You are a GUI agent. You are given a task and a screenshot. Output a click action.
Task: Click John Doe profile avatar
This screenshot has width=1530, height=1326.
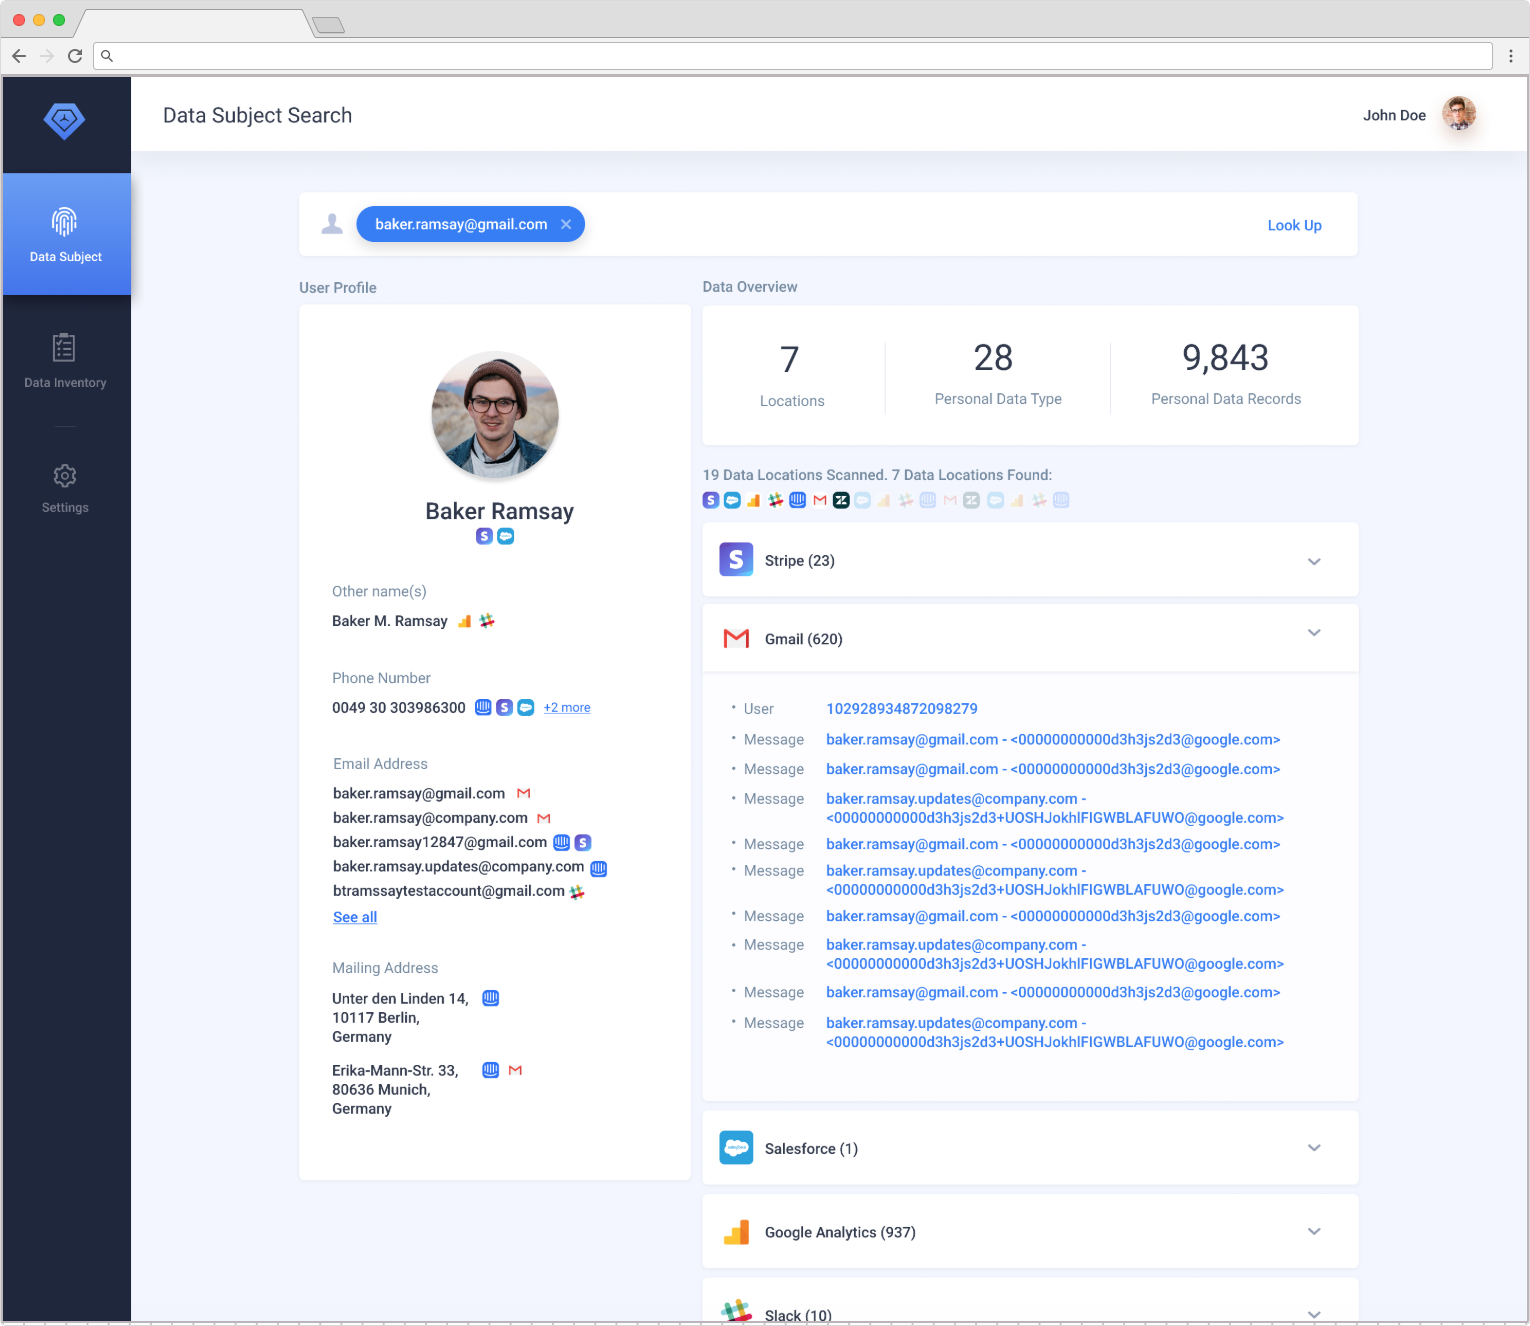click(x=1459, y=114)
